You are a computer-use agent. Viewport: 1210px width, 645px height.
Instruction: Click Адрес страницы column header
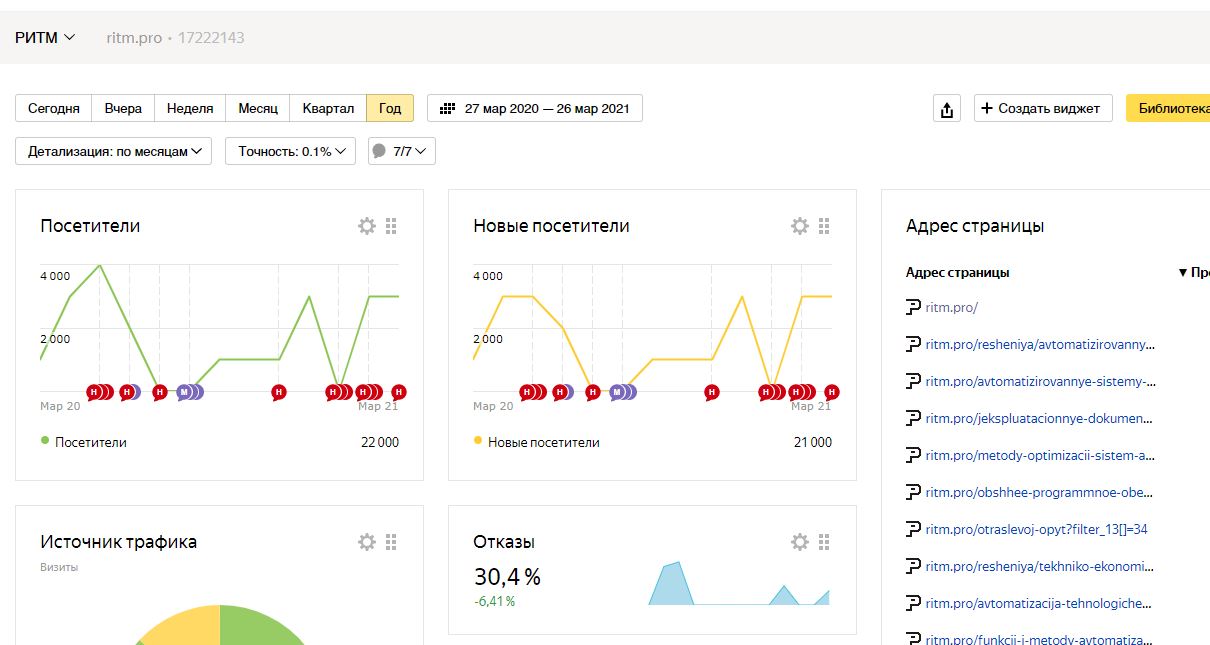[957, 272]
